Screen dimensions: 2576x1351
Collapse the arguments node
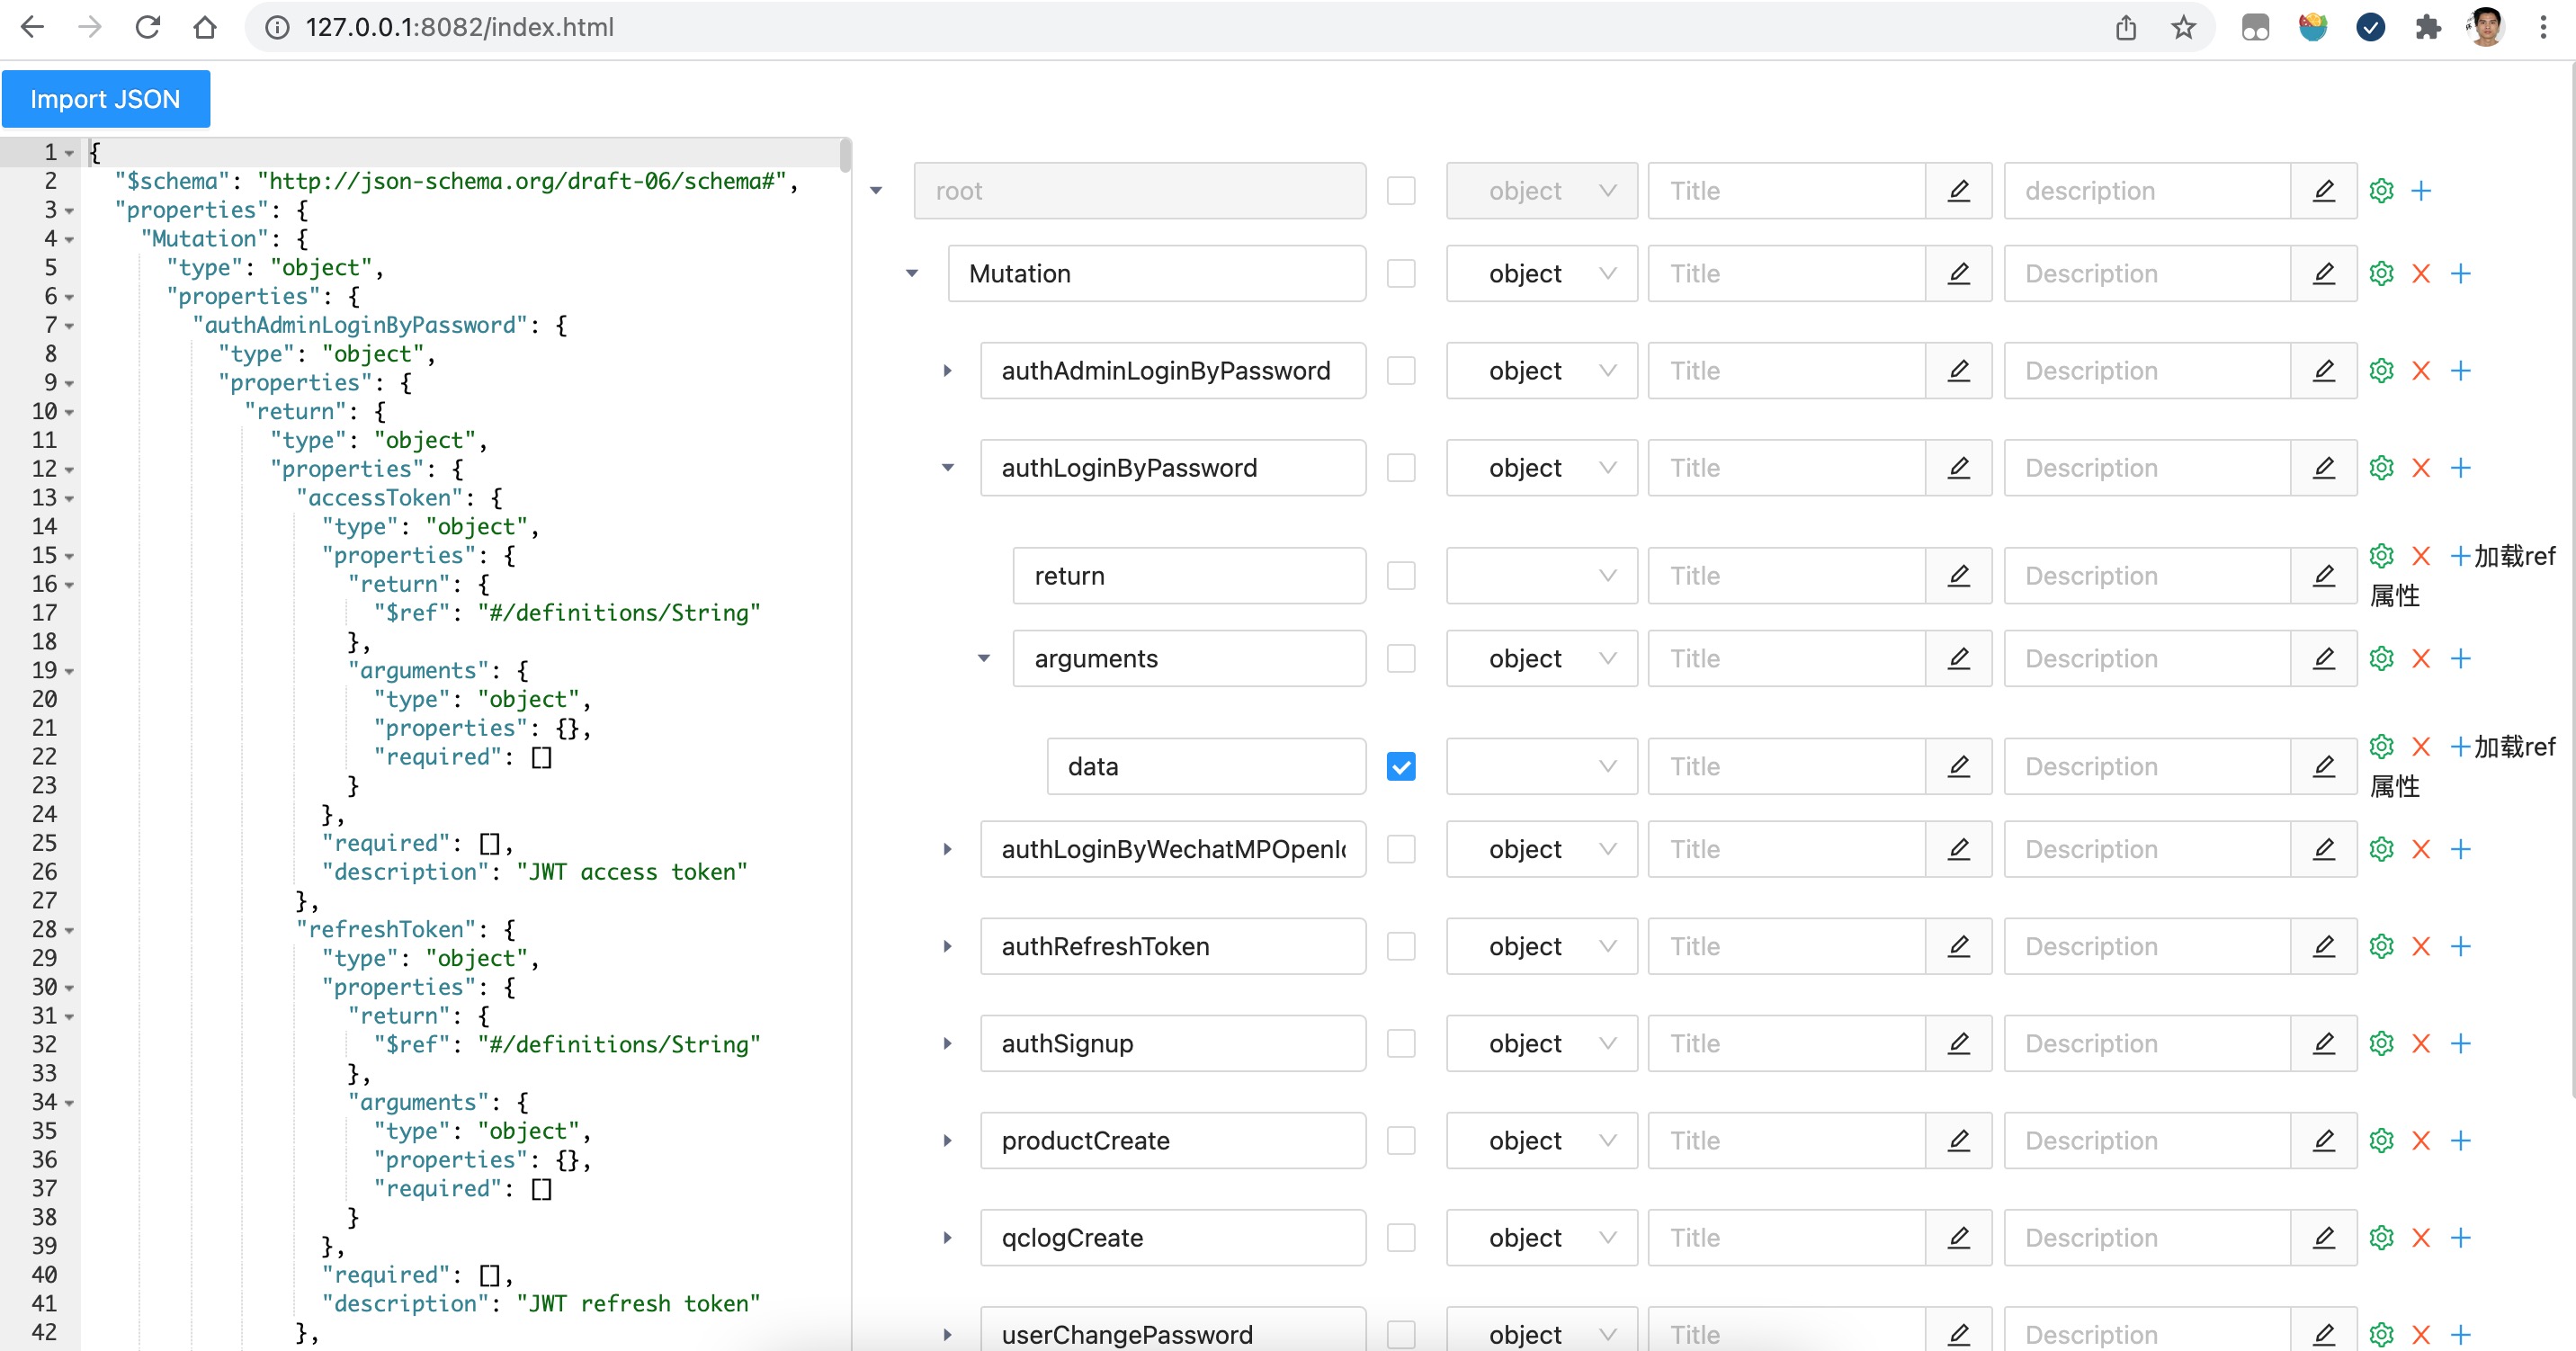click(x=983, y=658)
